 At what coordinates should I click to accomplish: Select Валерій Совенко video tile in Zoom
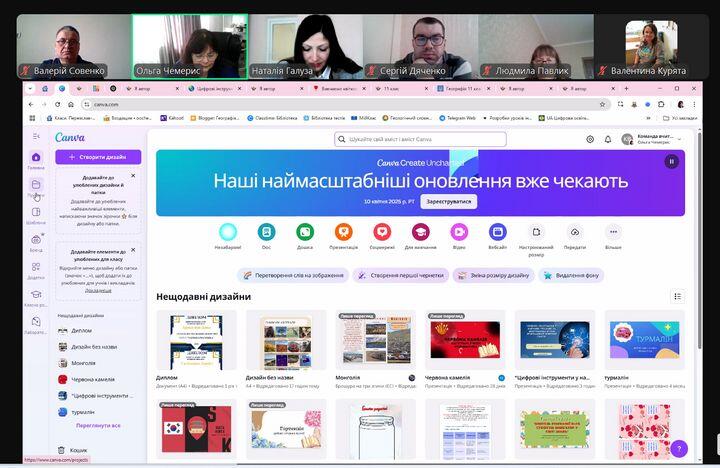[x=74, y=47]
